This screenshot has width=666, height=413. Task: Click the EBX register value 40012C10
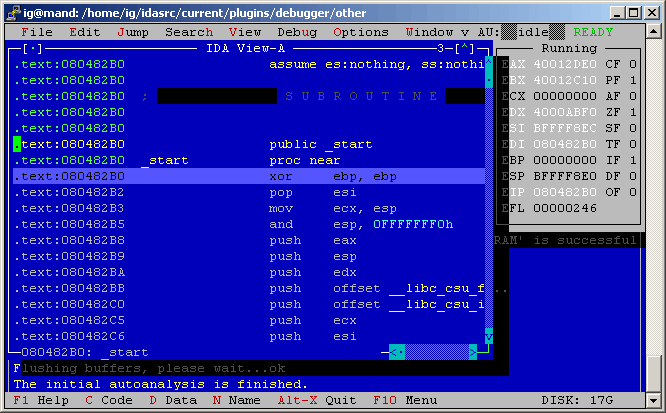(565, 80)
